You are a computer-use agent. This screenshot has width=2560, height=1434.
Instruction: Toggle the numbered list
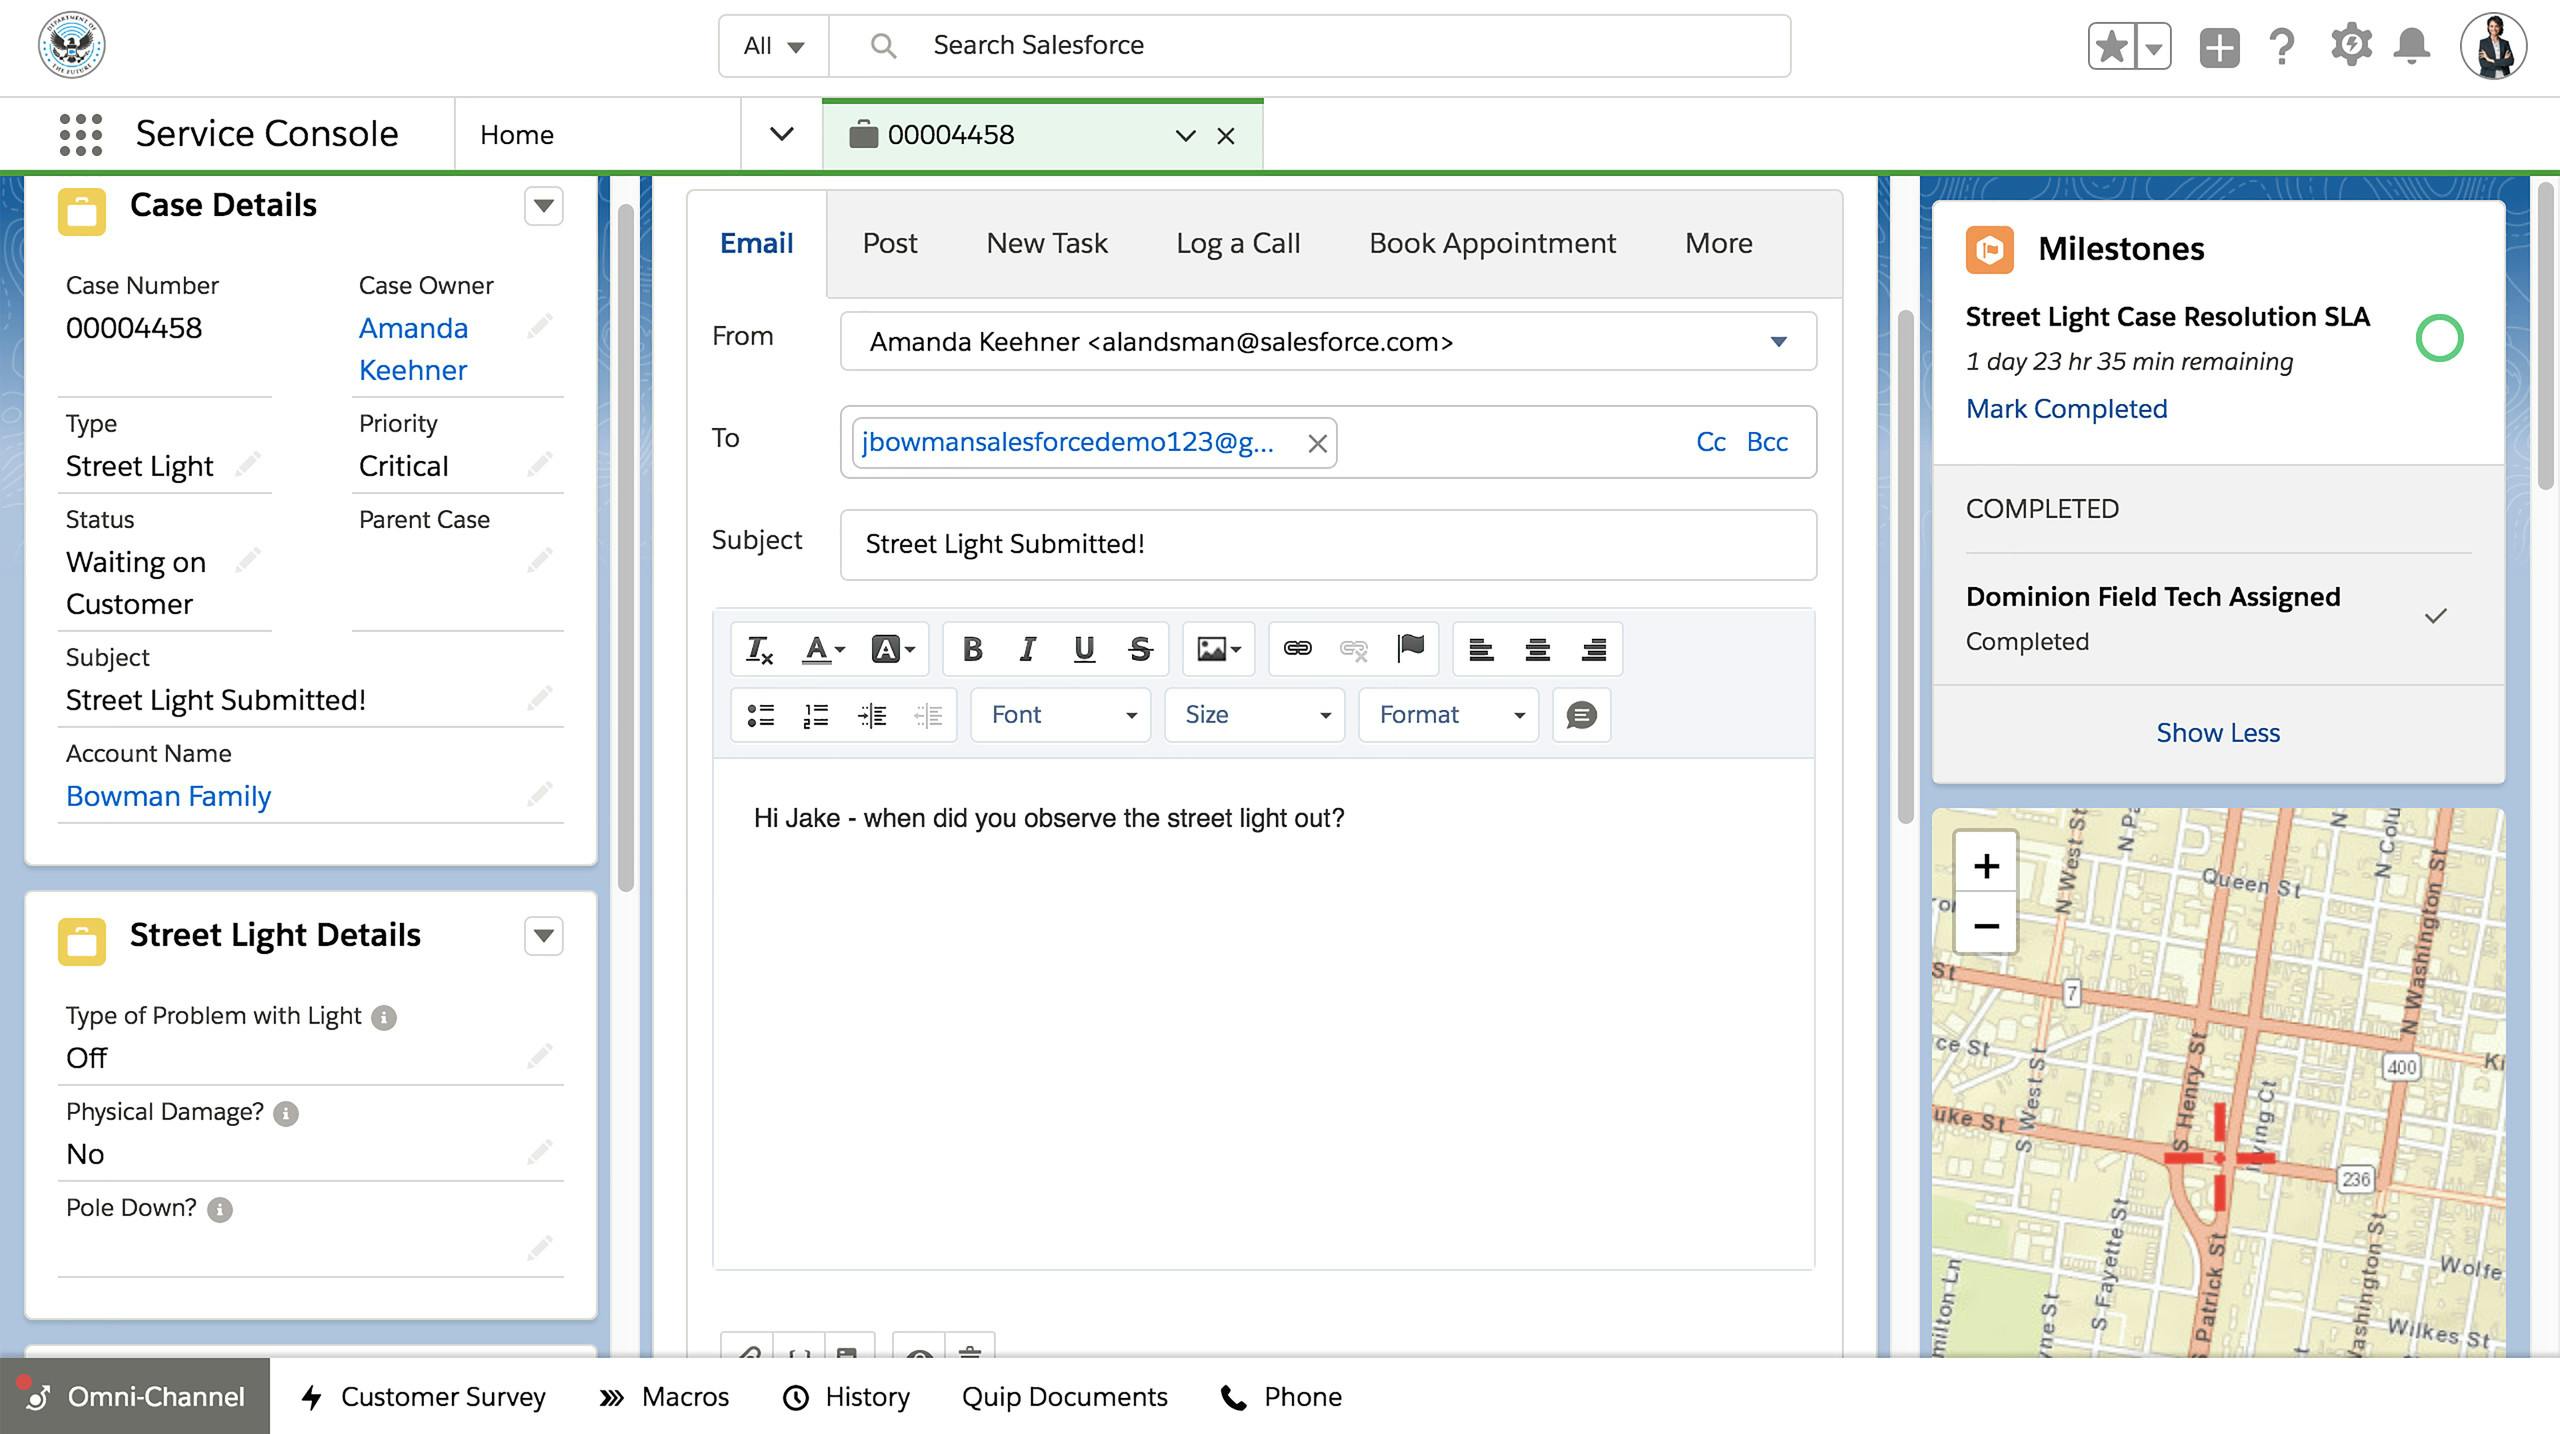click(816, 715)
